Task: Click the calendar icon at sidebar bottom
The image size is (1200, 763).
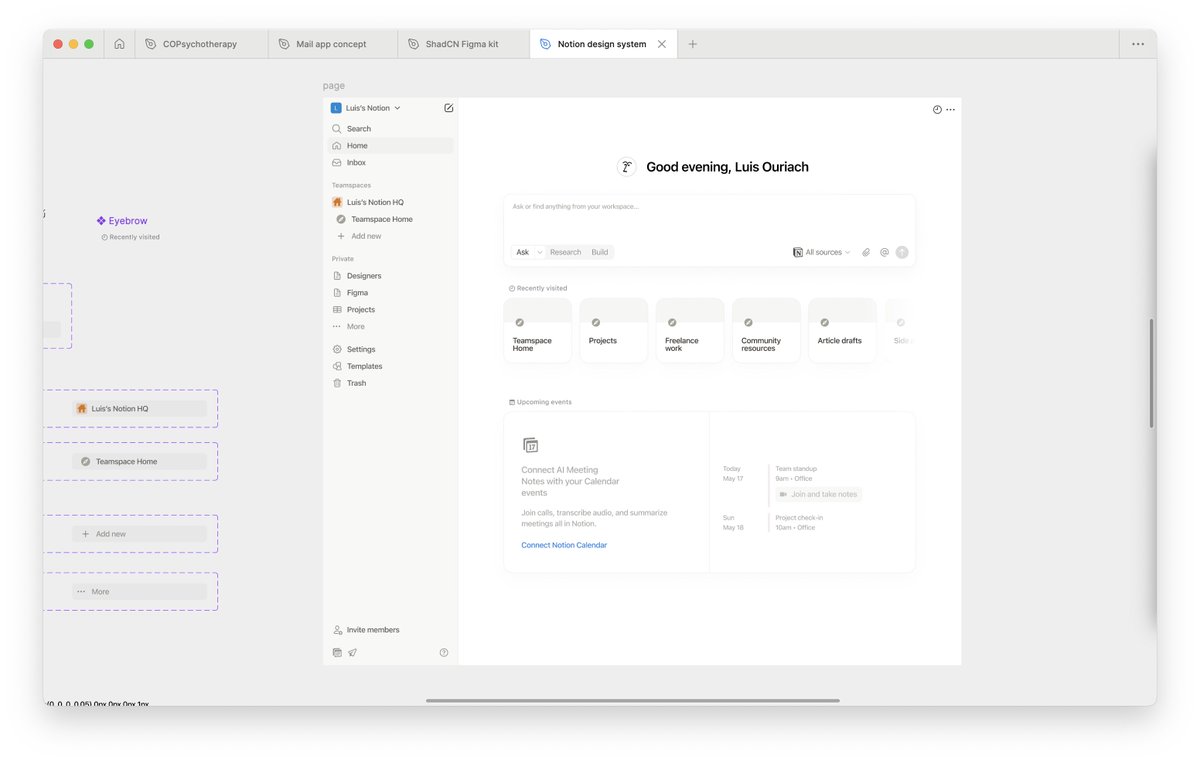Action: (337, 653)
